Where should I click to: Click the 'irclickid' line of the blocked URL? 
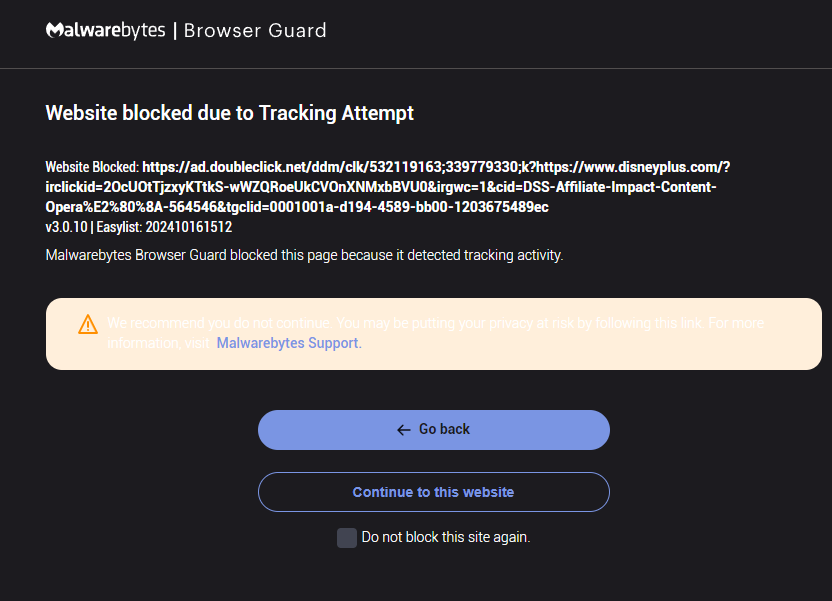click(x=380, y=187)
